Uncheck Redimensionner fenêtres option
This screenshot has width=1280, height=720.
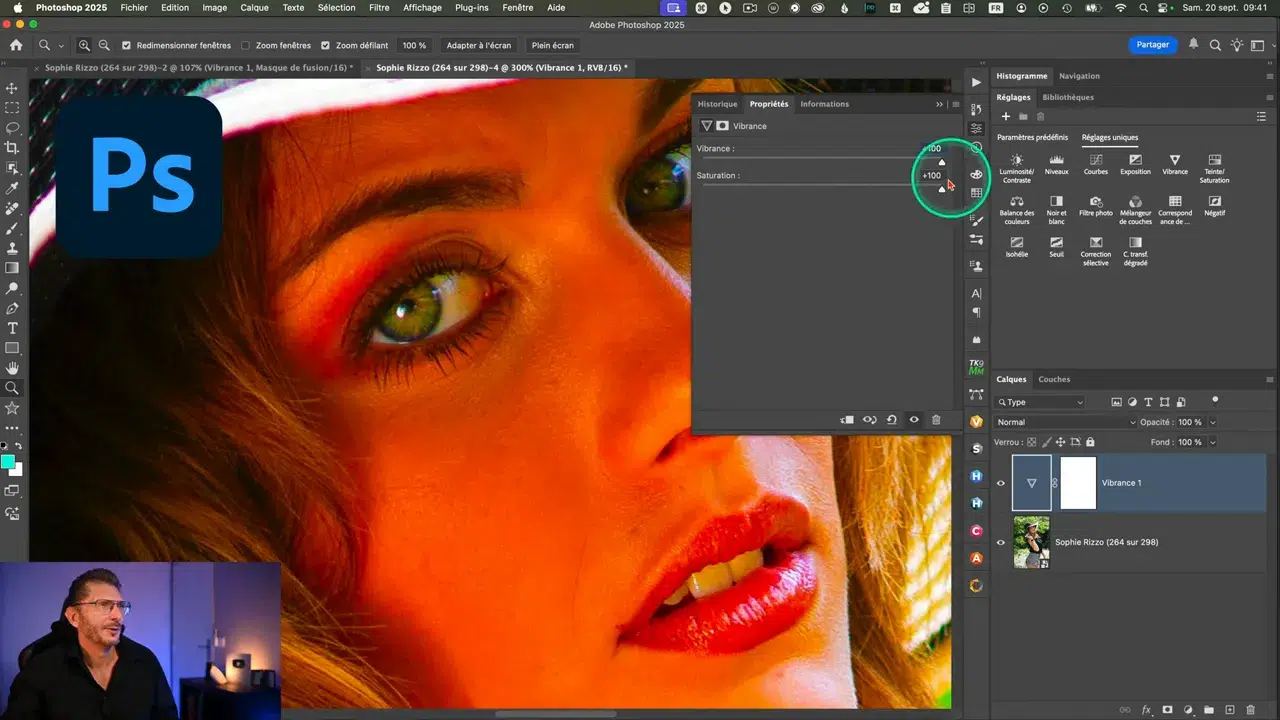[x=127, y=46]
